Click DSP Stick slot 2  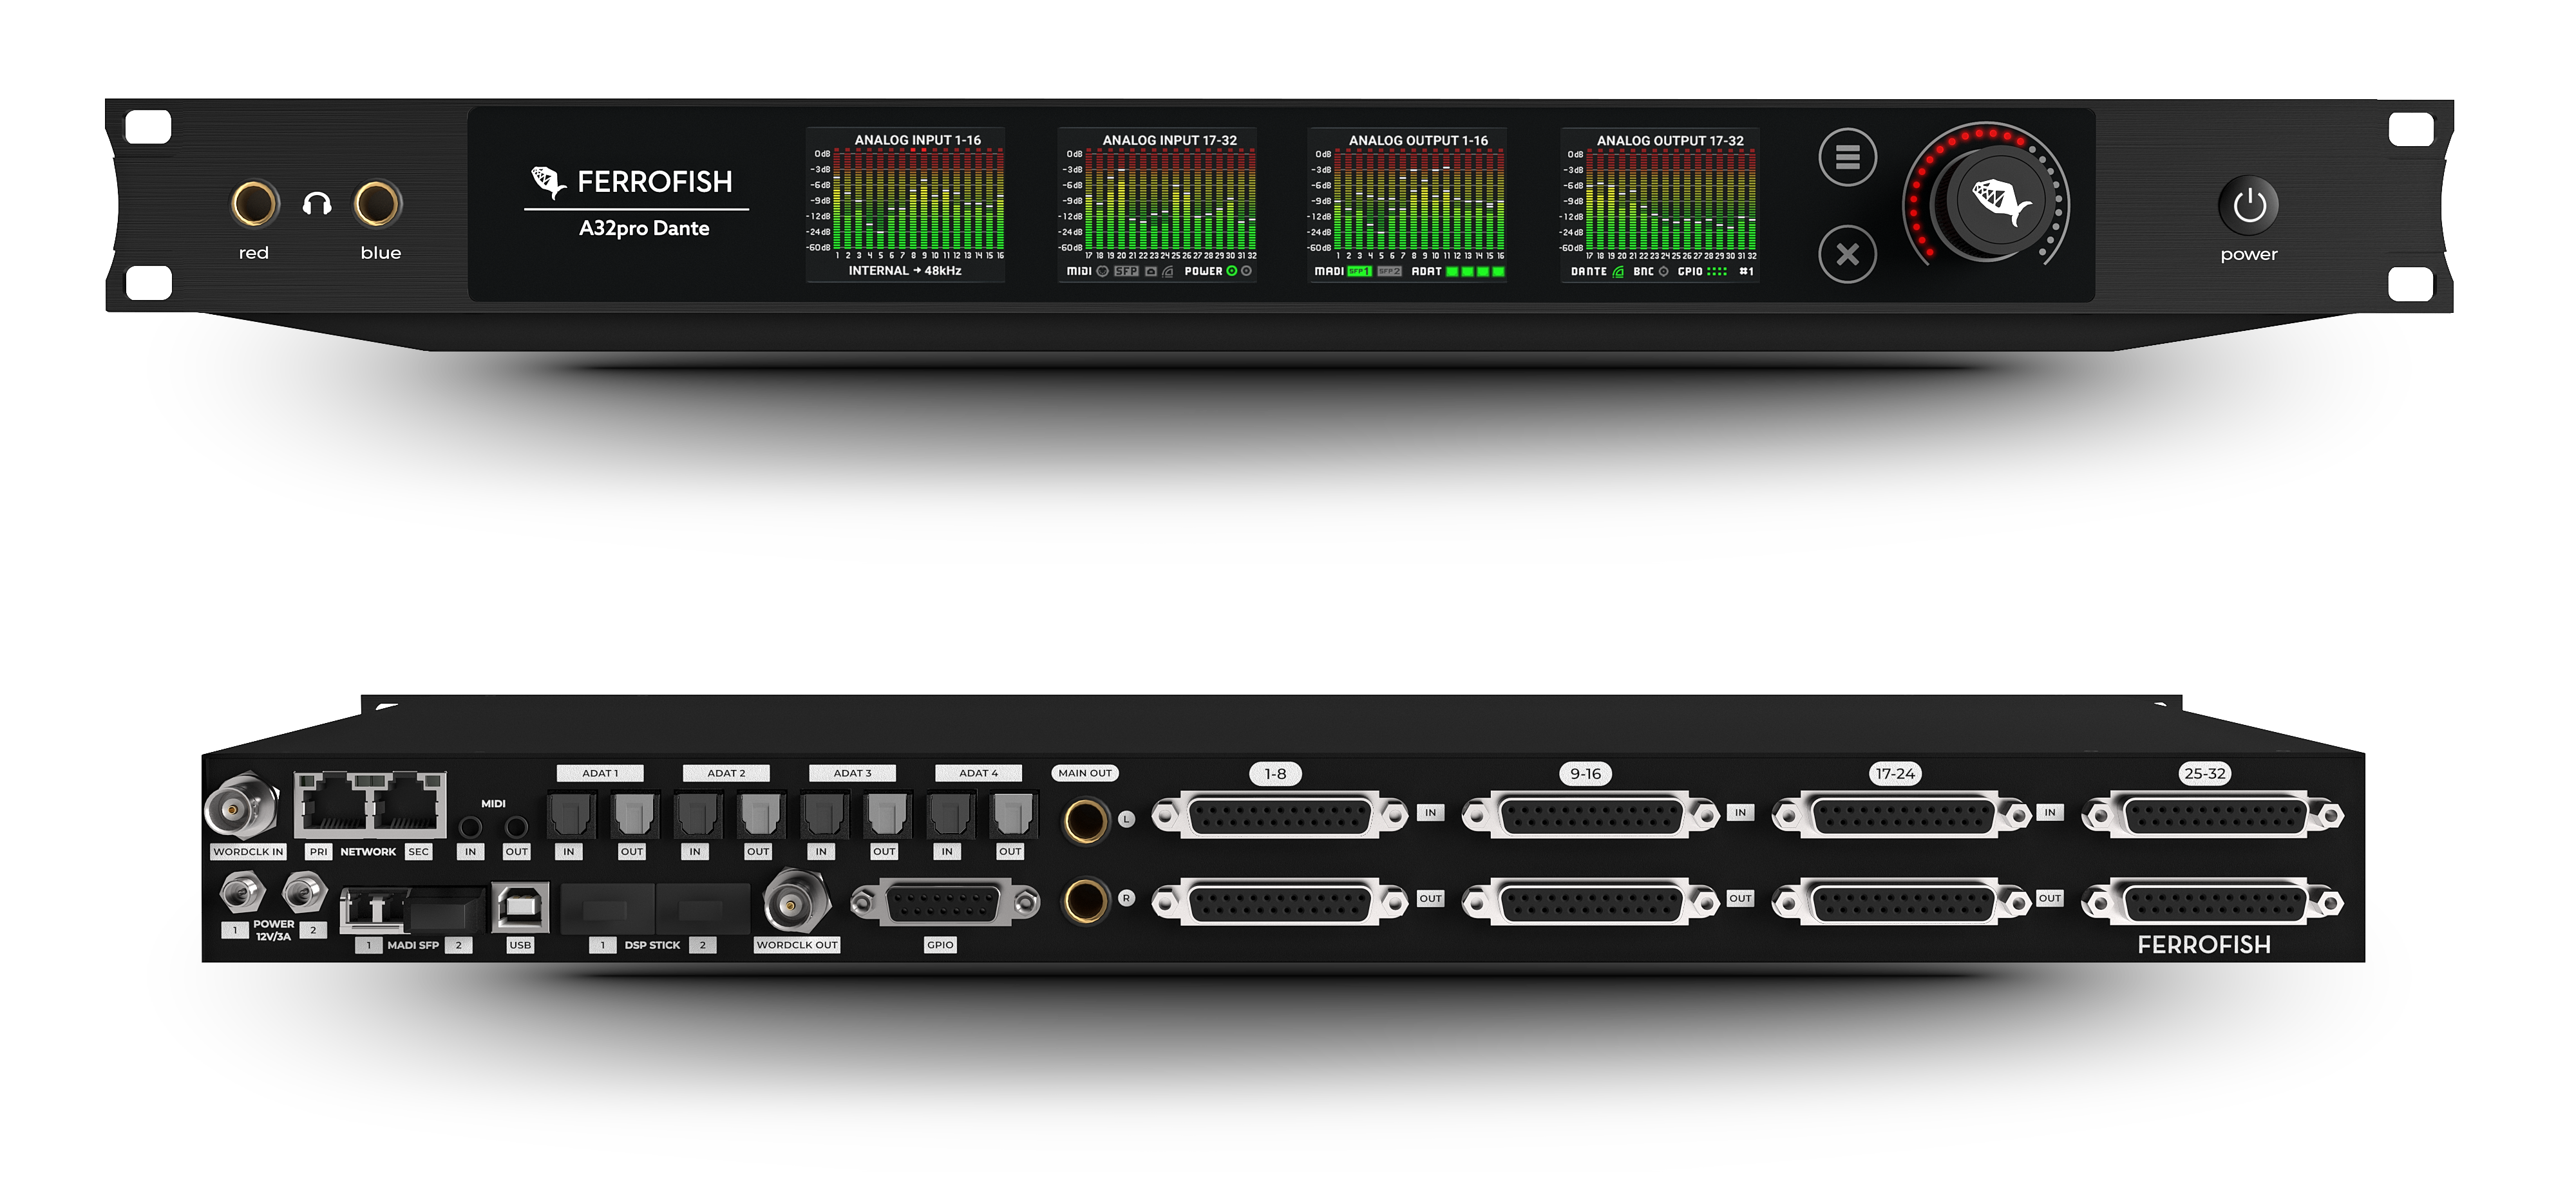coord(702,909)
